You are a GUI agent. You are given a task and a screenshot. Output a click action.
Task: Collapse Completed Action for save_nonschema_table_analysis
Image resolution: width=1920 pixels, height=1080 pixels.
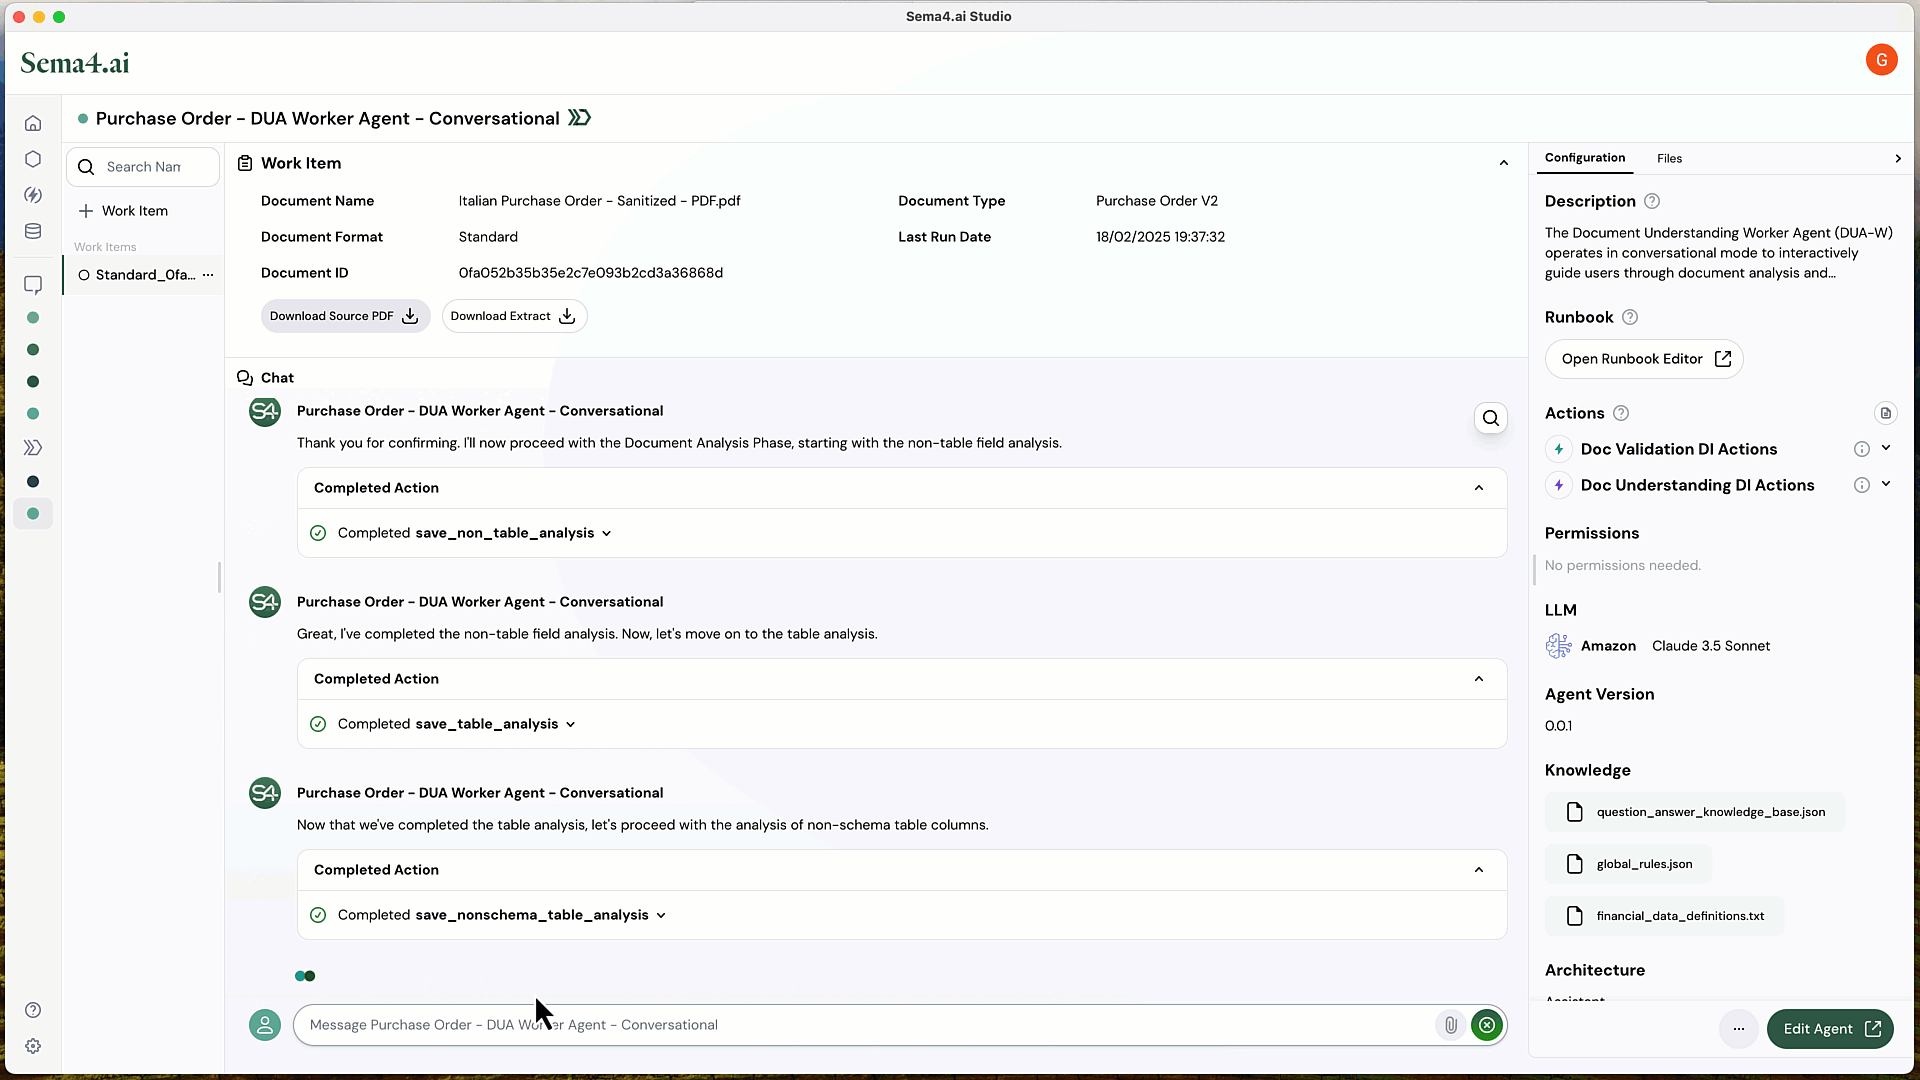coord(1478,870)
